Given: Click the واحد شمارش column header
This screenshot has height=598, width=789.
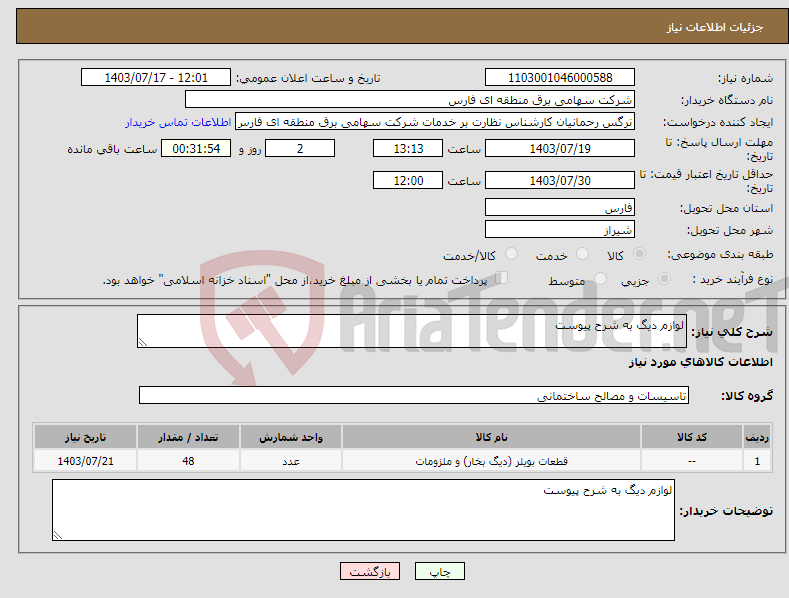Looking at the screenshot, I should pos(291,437).
